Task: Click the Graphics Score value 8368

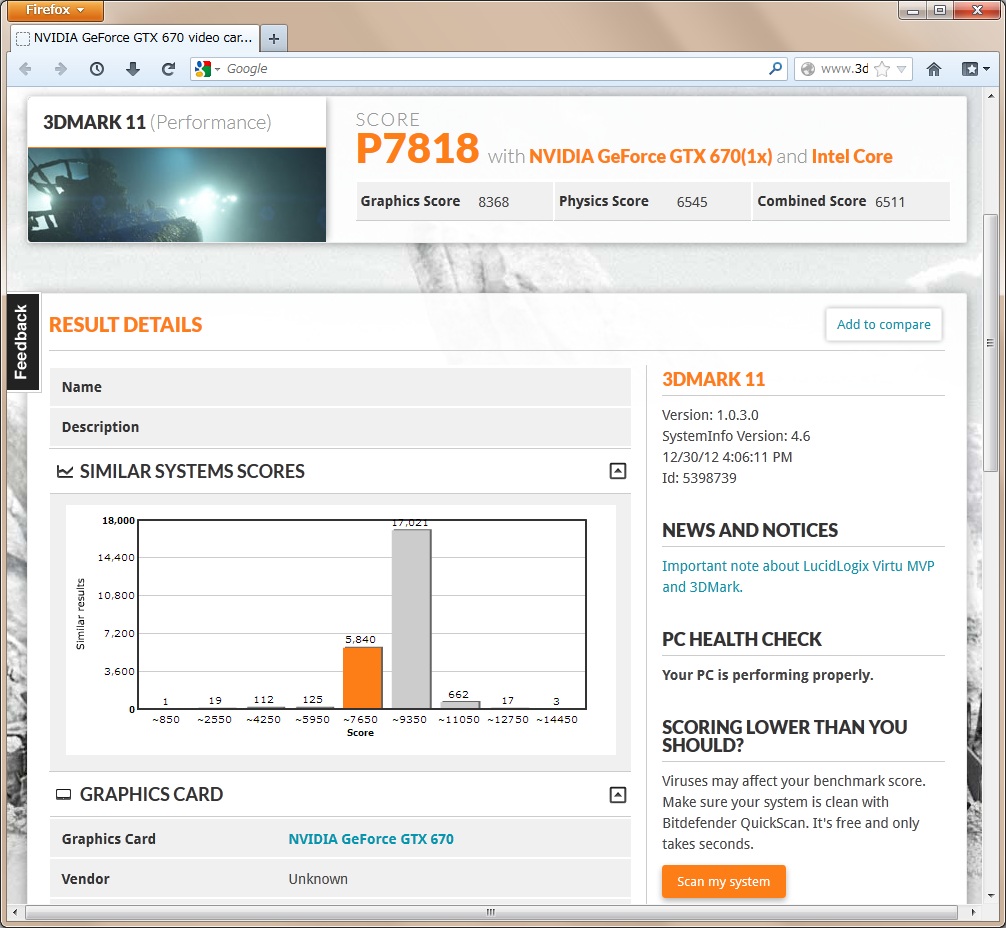Action: click(493, 202)
